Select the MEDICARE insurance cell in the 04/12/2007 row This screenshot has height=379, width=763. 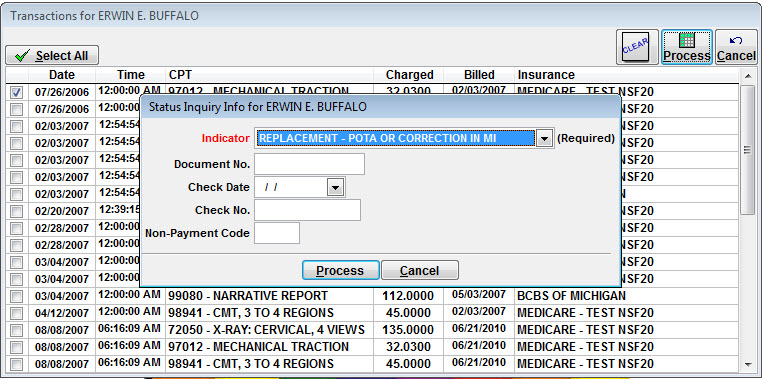coord(627,312)
